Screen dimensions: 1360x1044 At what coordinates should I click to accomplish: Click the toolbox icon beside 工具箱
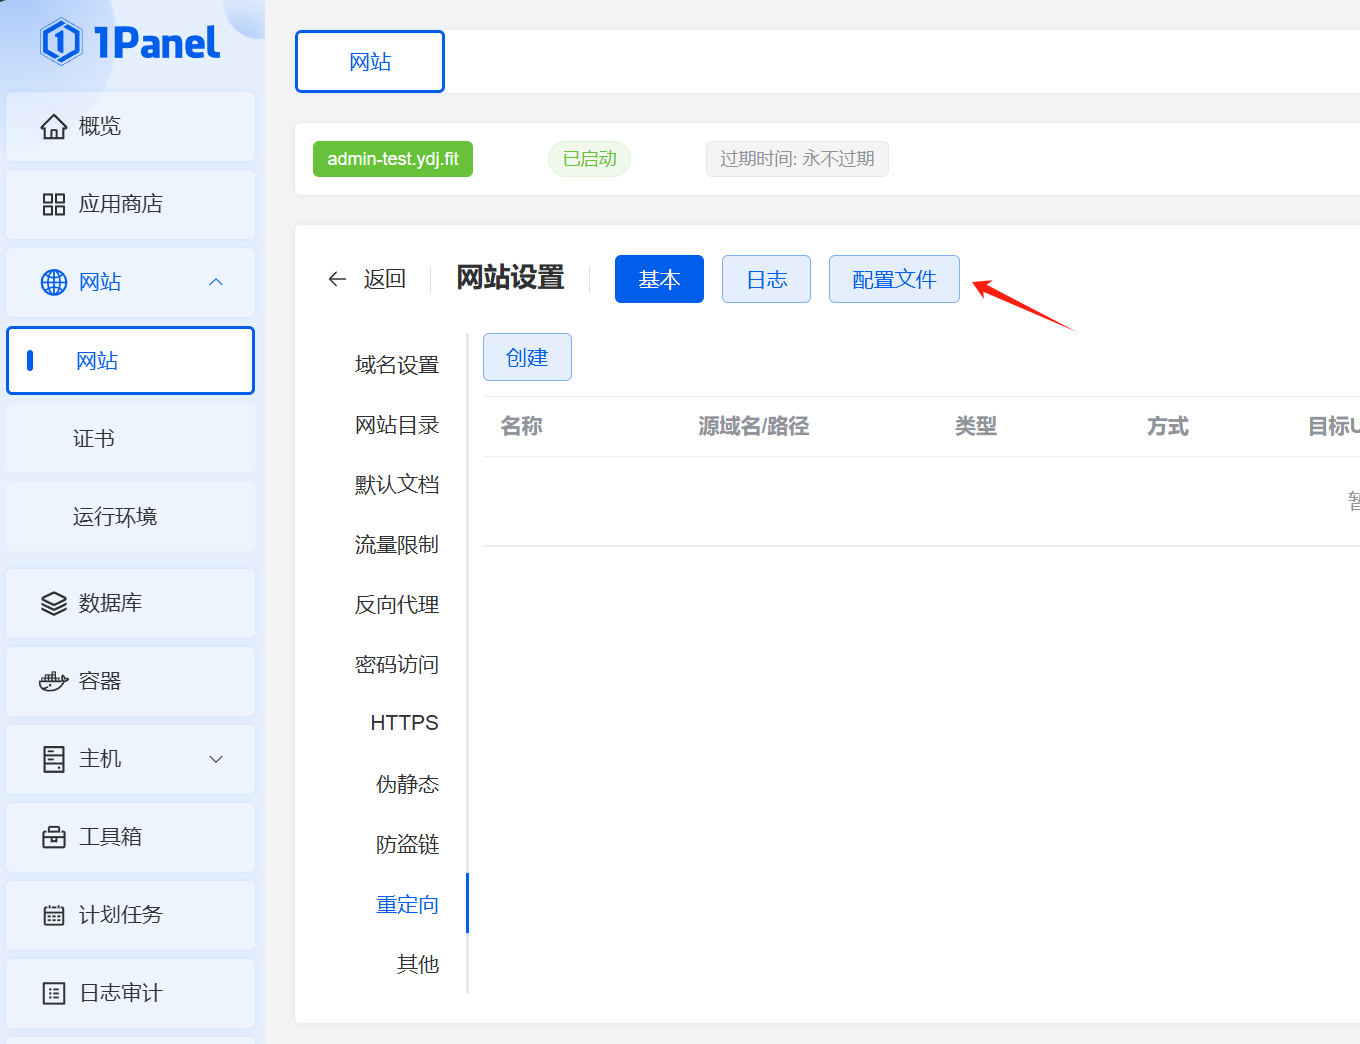tap(54, 837)
